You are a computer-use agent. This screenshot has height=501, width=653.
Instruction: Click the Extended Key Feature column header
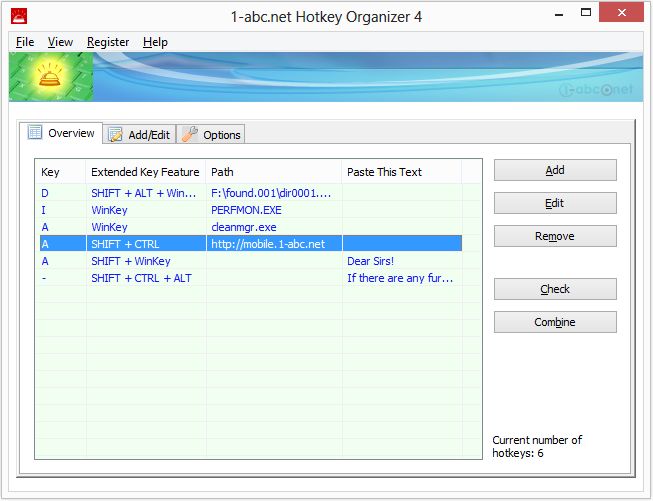[145, 172]
